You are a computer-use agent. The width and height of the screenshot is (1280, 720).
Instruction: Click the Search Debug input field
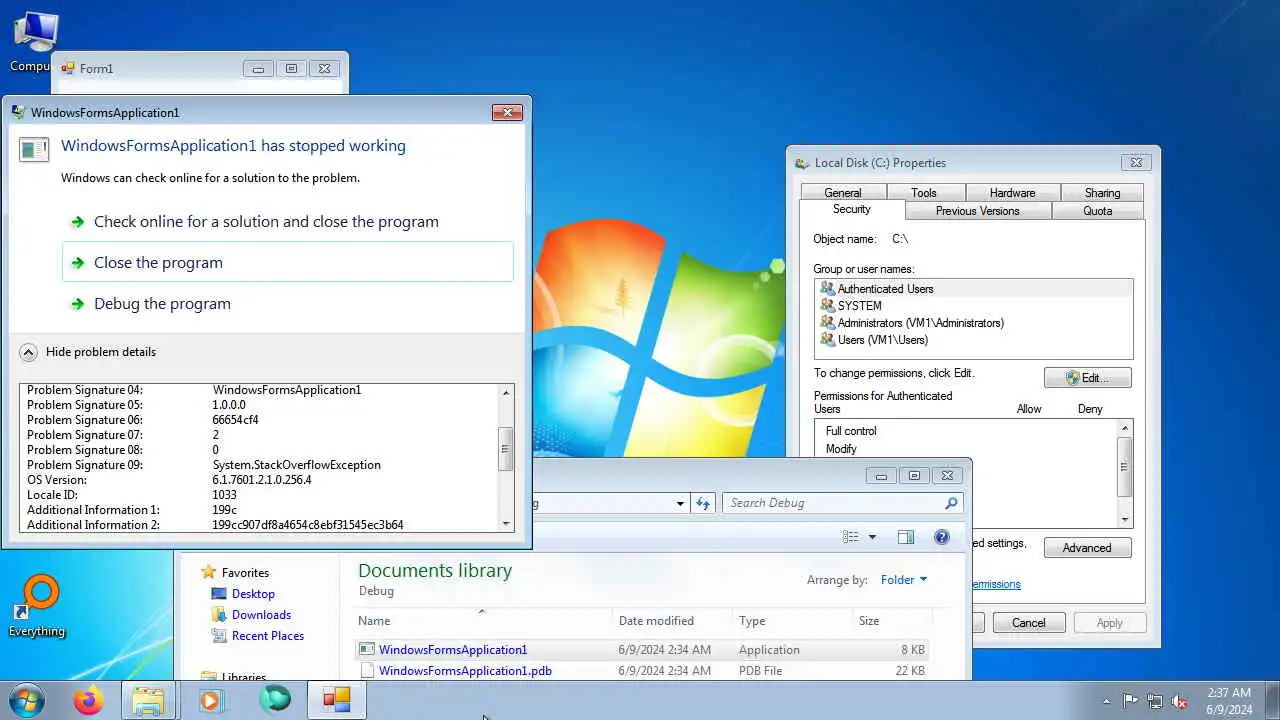click(835, 503)
